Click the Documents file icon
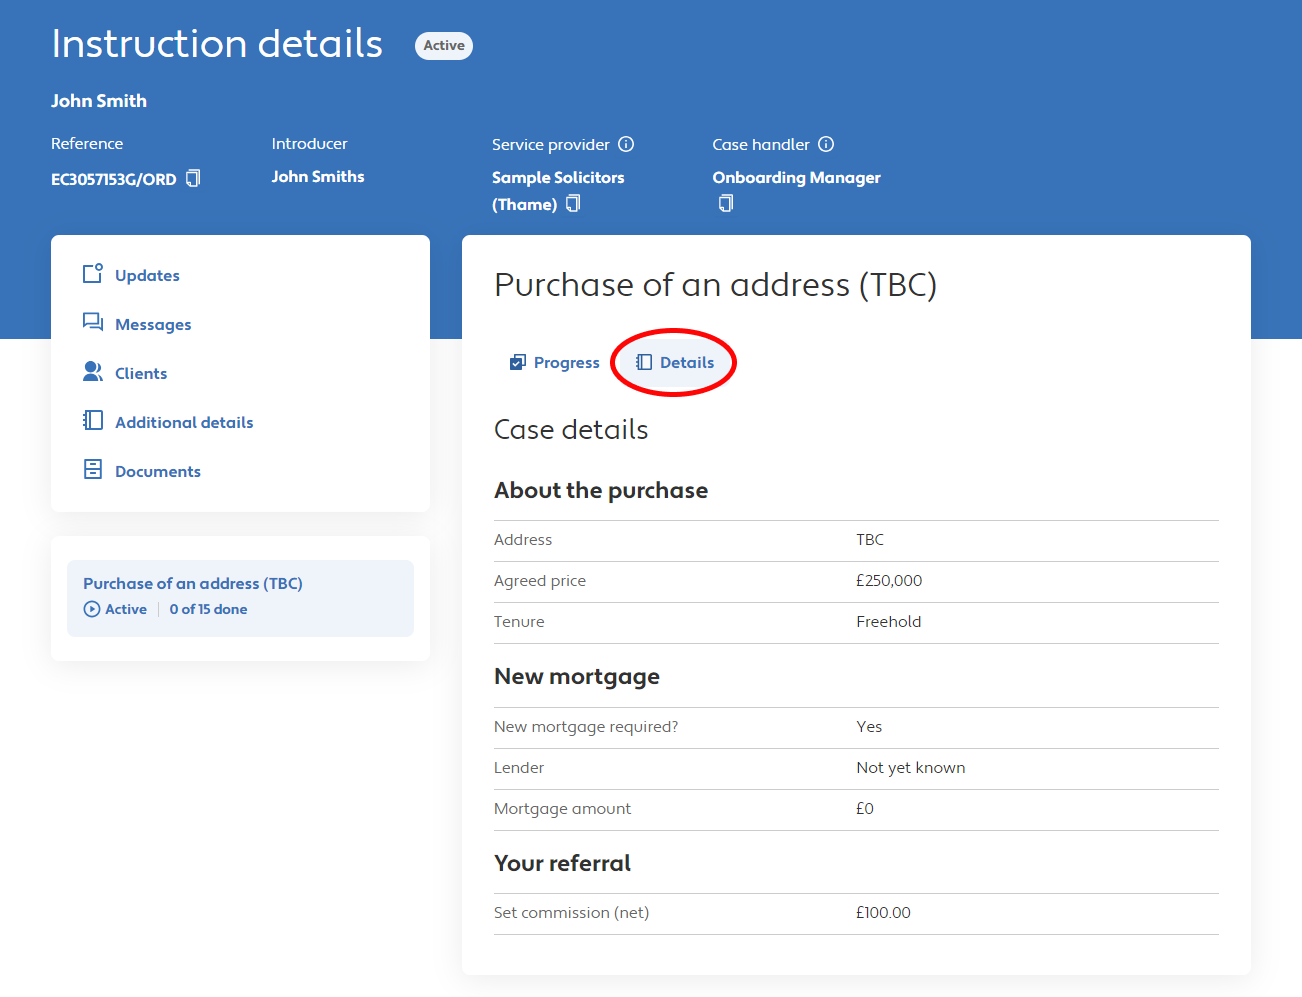 pos(93,470)
